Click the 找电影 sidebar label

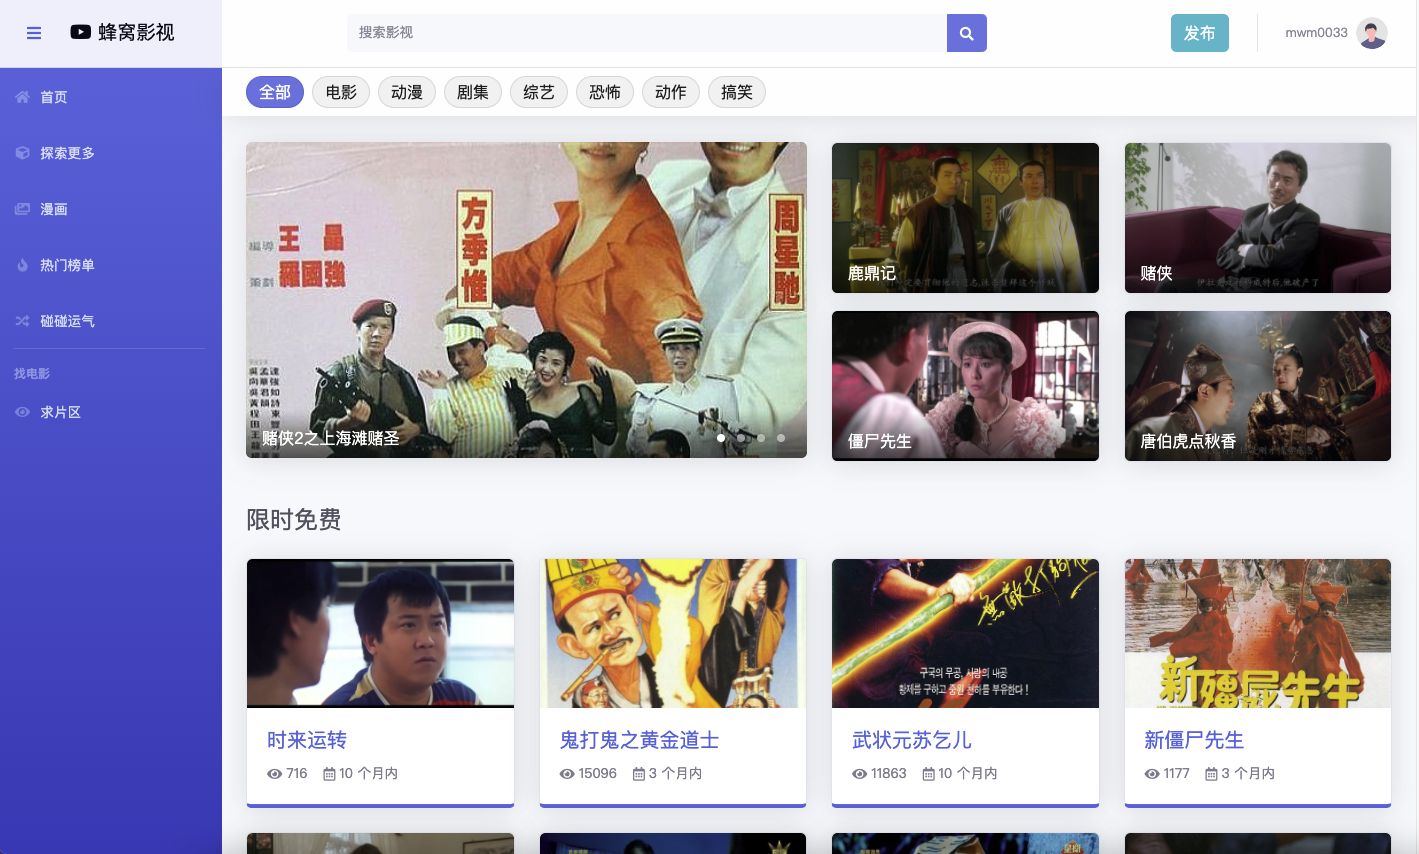click(32, 374)
